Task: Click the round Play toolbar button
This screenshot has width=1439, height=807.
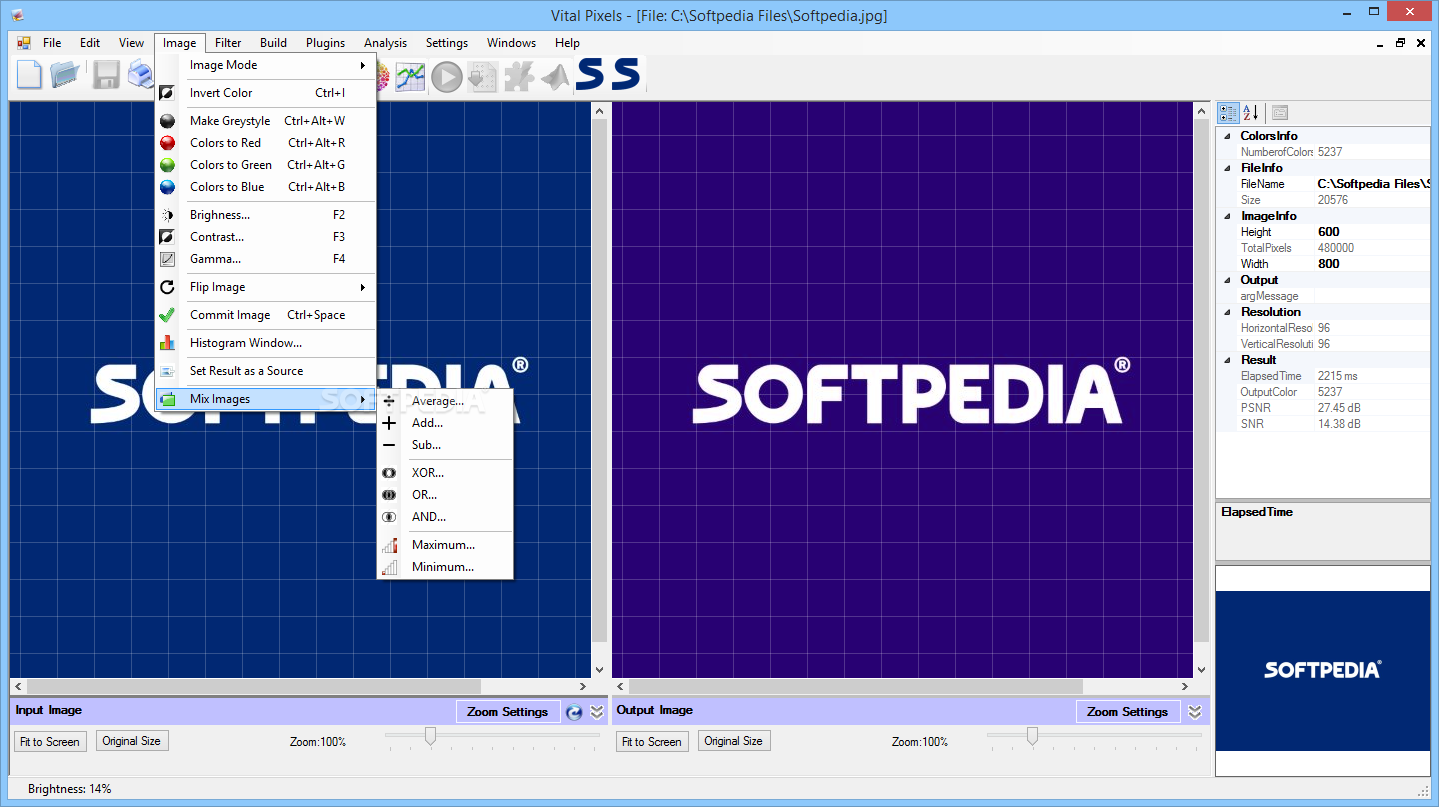Action: [447, 76]
